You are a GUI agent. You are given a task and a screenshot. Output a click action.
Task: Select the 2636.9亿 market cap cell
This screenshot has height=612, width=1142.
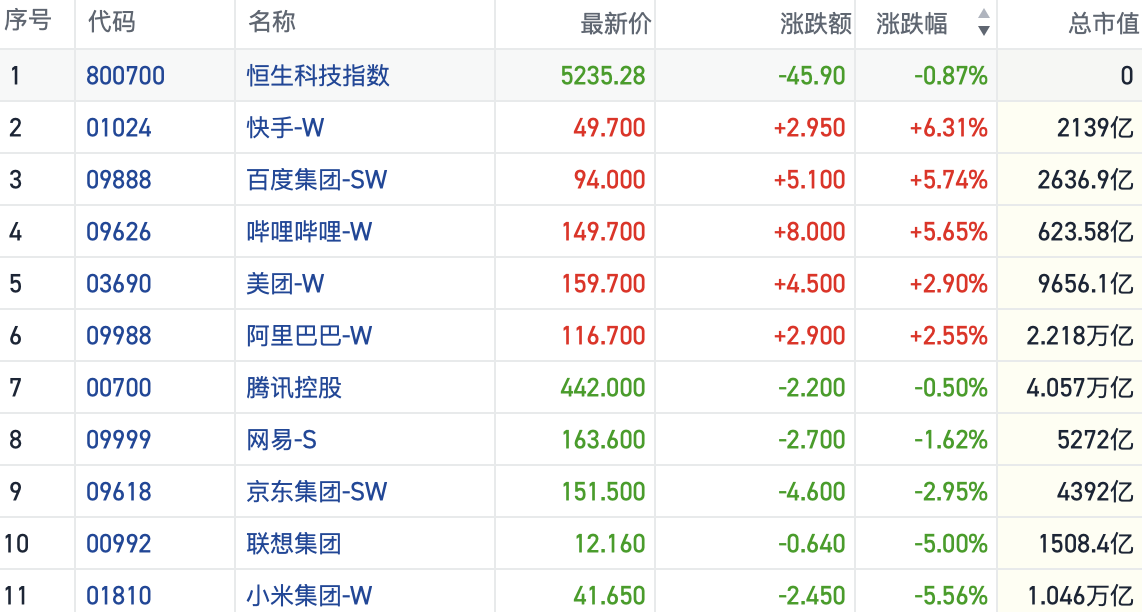click(x=1086, y=180)
